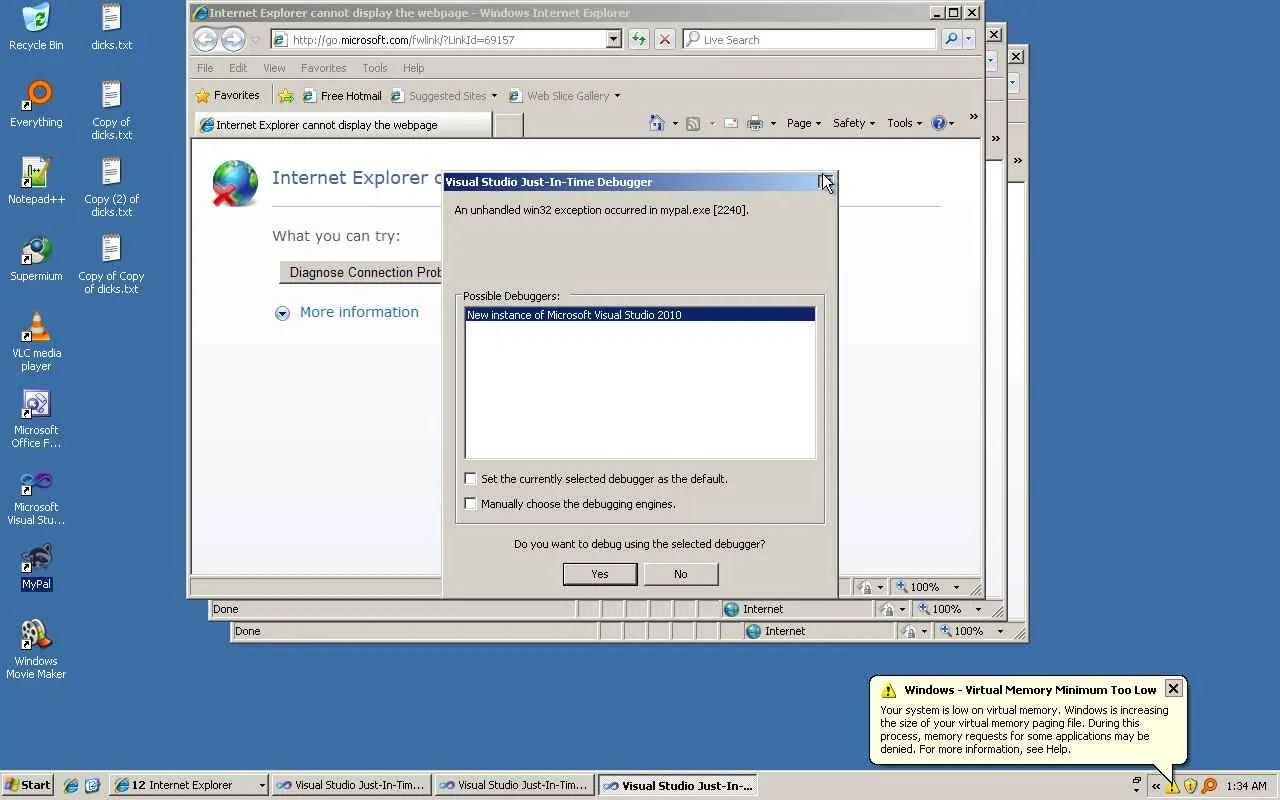
Task: Open the Edit menu in Internet Explorer
Action: [238, 68]
